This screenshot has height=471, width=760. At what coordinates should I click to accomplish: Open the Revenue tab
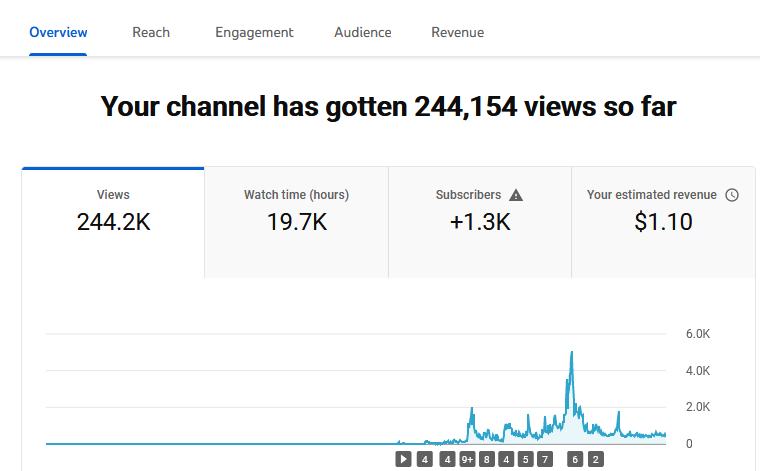(458, 32)
